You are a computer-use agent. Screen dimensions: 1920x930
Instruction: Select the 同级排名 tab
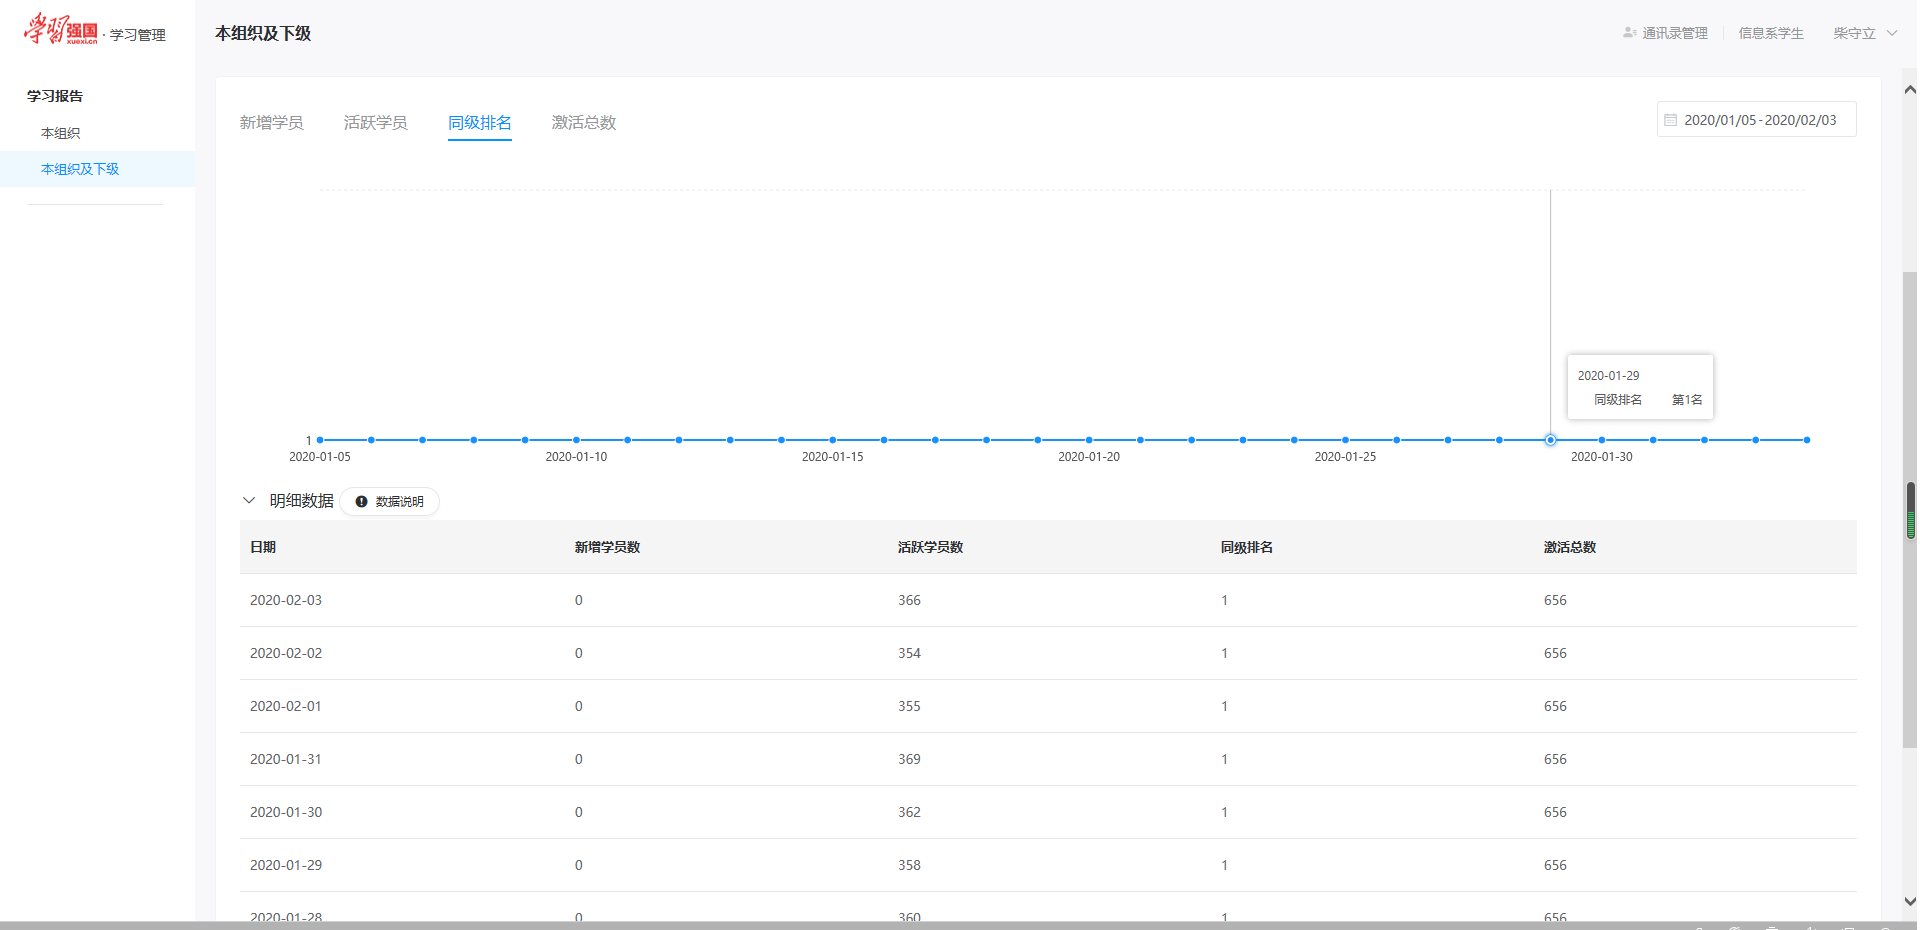[479, 123]
